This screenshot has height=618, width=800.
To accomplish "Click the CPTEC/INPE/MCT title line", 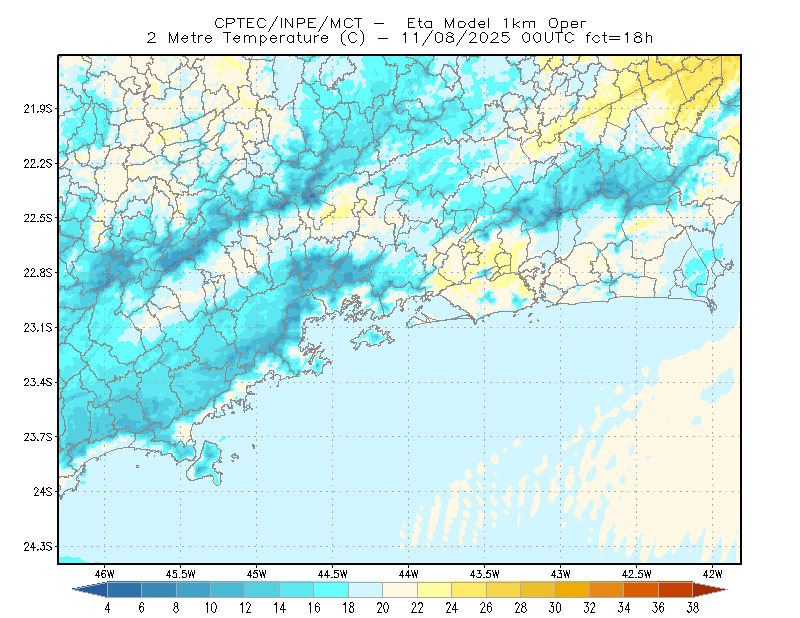I will [400, 23].
